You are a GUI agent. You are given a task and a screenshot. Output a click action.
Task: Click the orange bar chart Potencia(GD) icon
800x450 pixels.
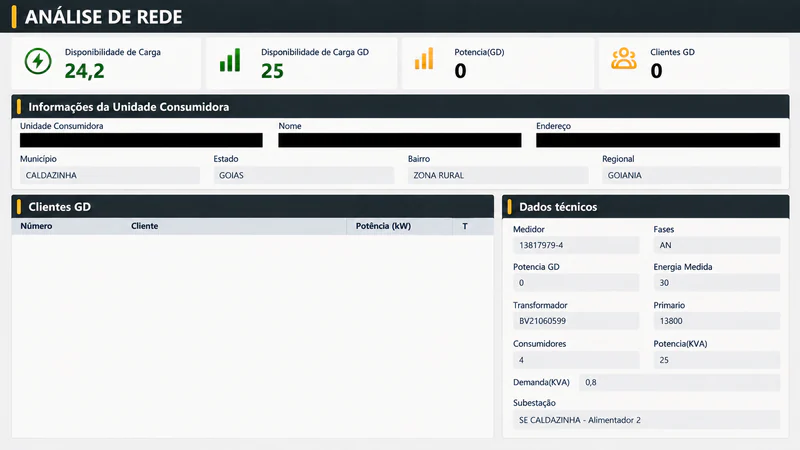424,59
